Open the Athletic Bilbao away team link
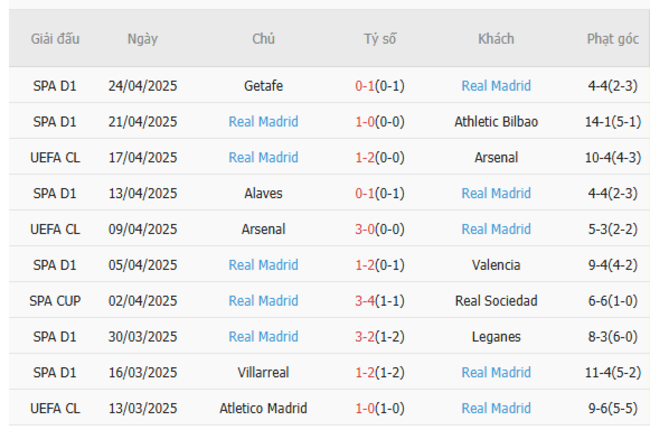Screen dimensions: 650x430 (496, 122)
